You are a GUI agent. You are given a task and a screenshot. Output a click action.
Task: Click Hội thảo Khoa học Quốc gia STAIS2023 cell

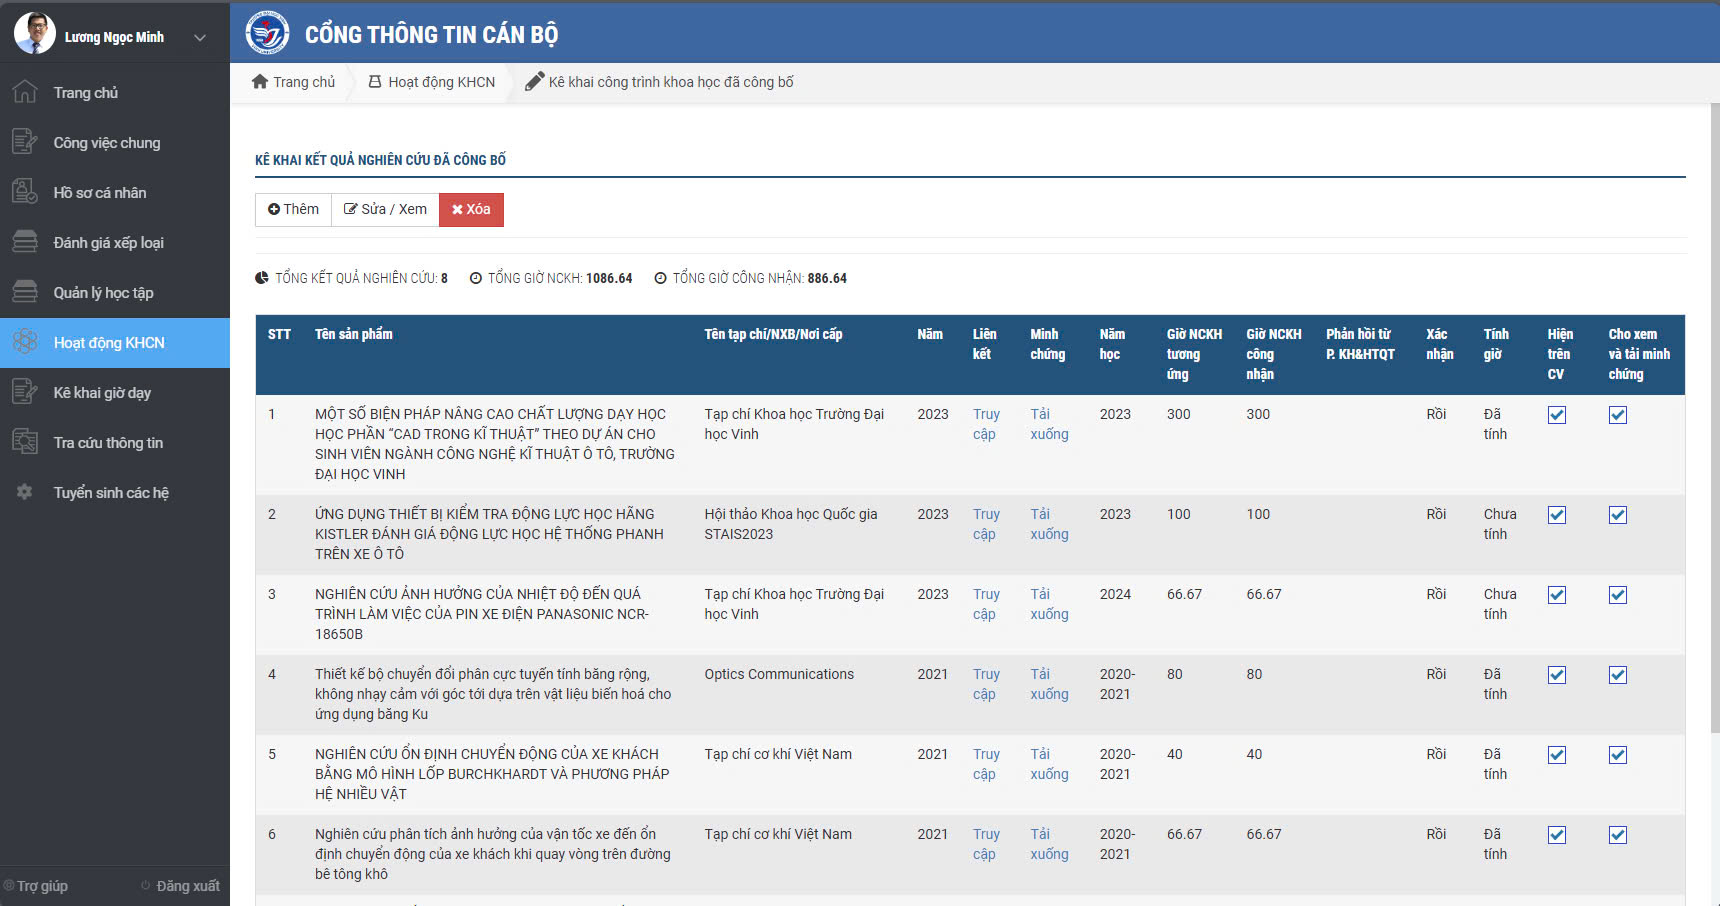pyautogui.click(x=791, y=524)
